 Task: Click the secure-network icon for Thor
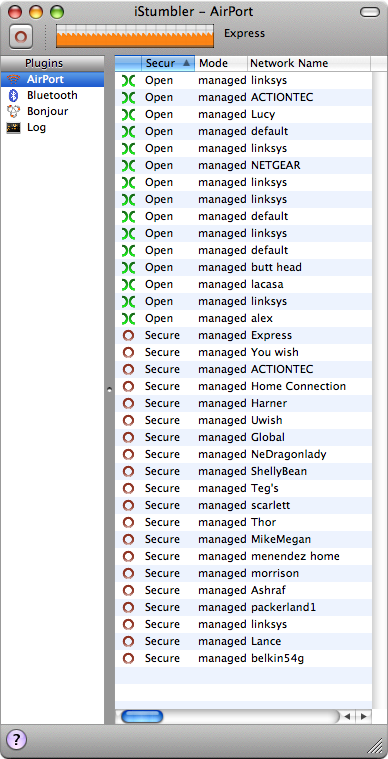coord(128,522)
